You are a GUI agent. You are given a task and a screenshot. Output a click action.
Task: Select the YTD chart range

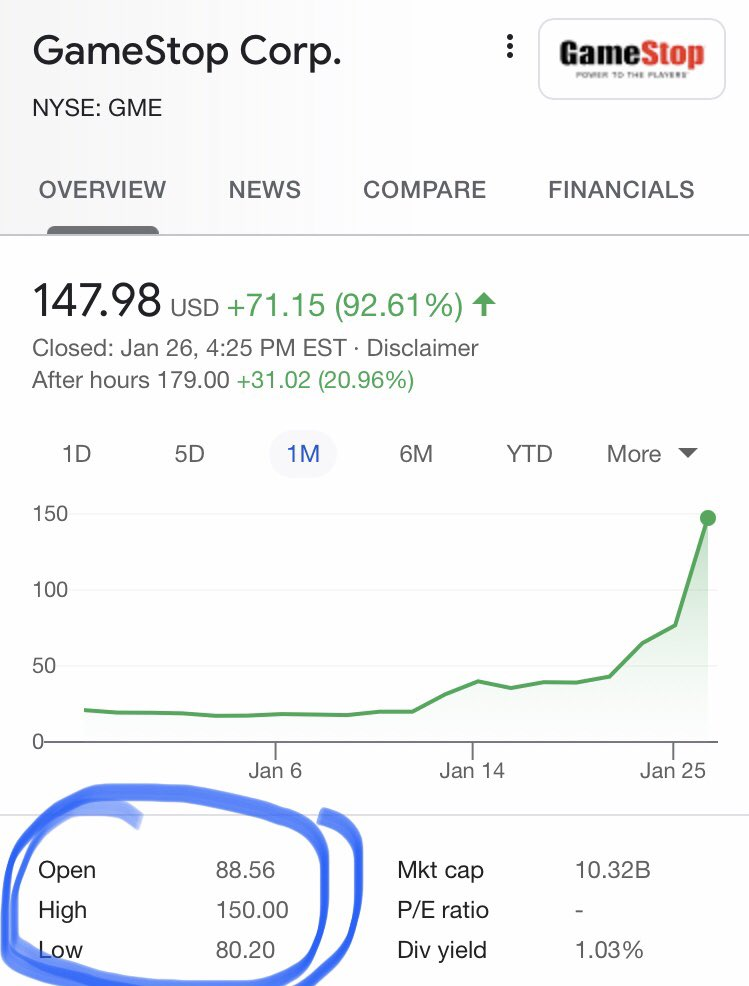[x=529, y=454]
